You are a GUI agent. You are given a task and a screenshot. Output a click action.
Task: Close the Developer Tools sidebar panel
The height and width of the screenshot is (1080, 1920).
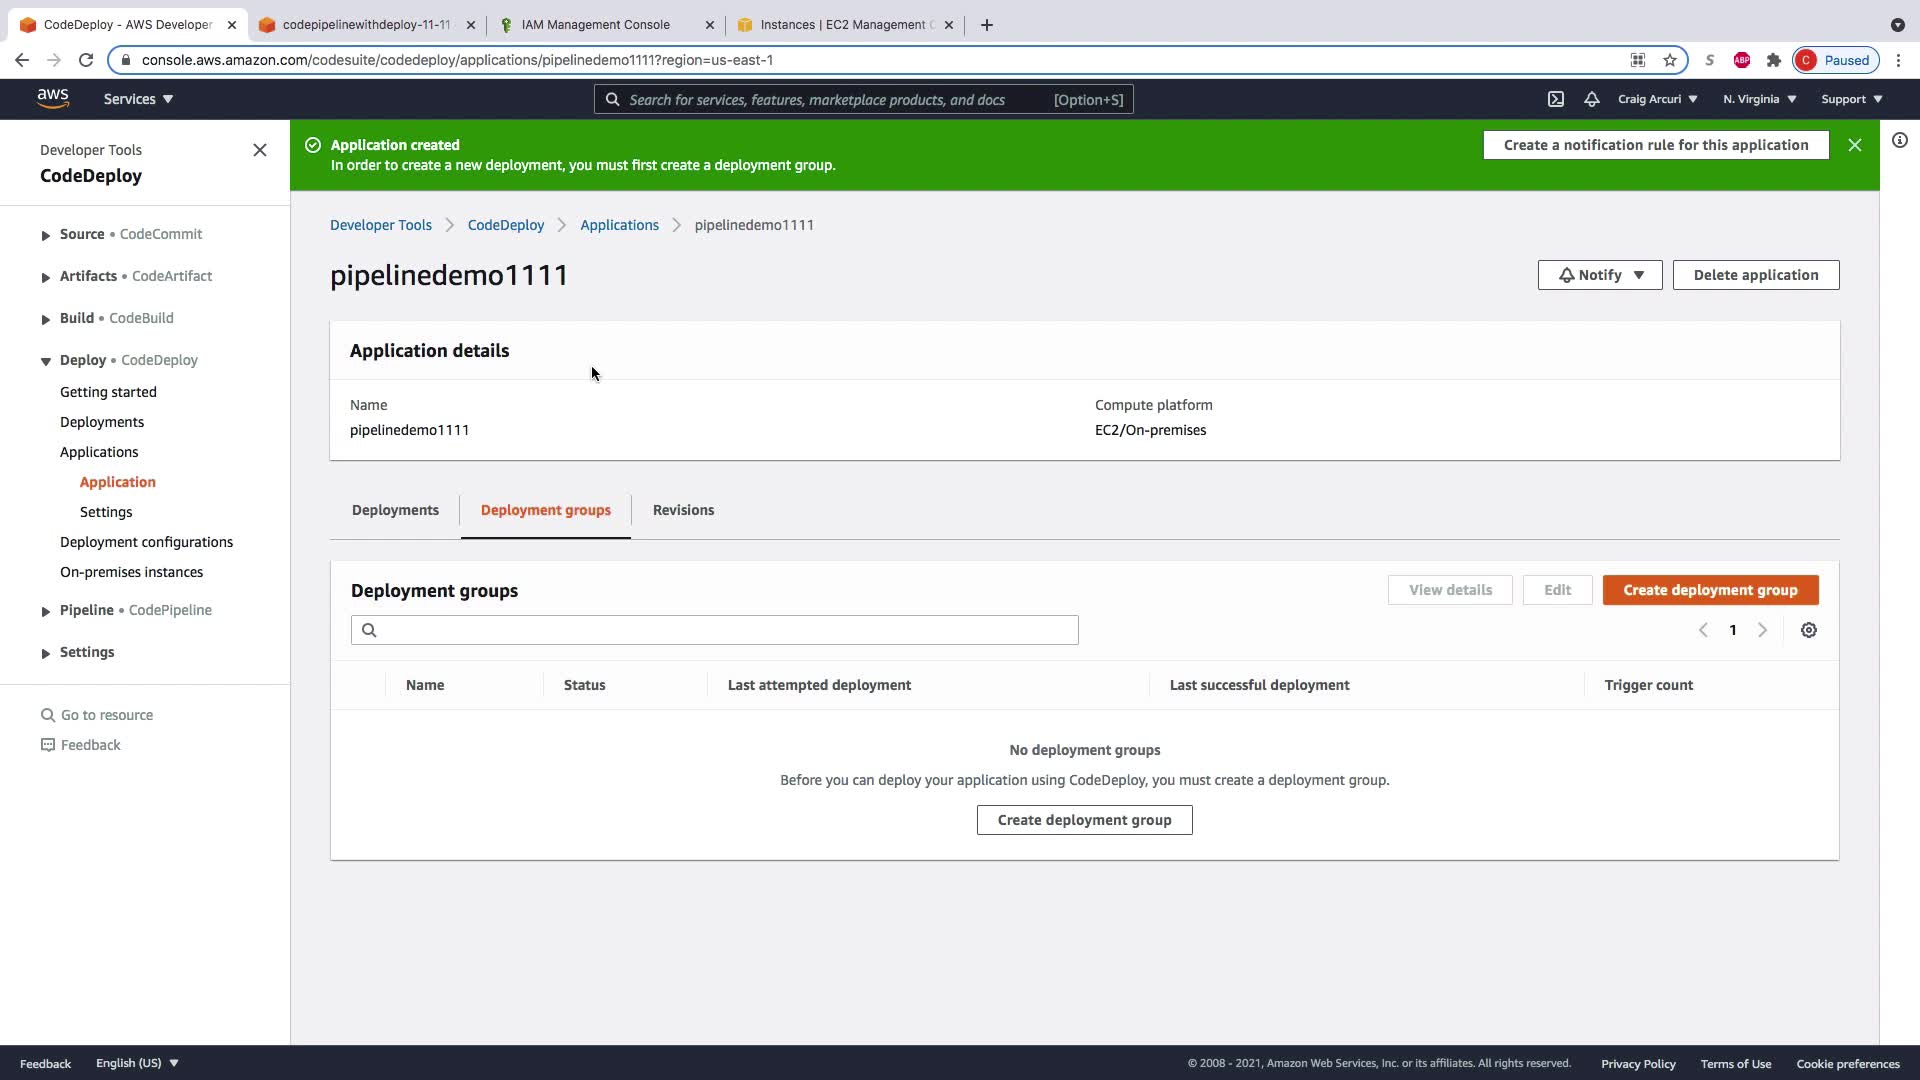[x=260, y=150]
